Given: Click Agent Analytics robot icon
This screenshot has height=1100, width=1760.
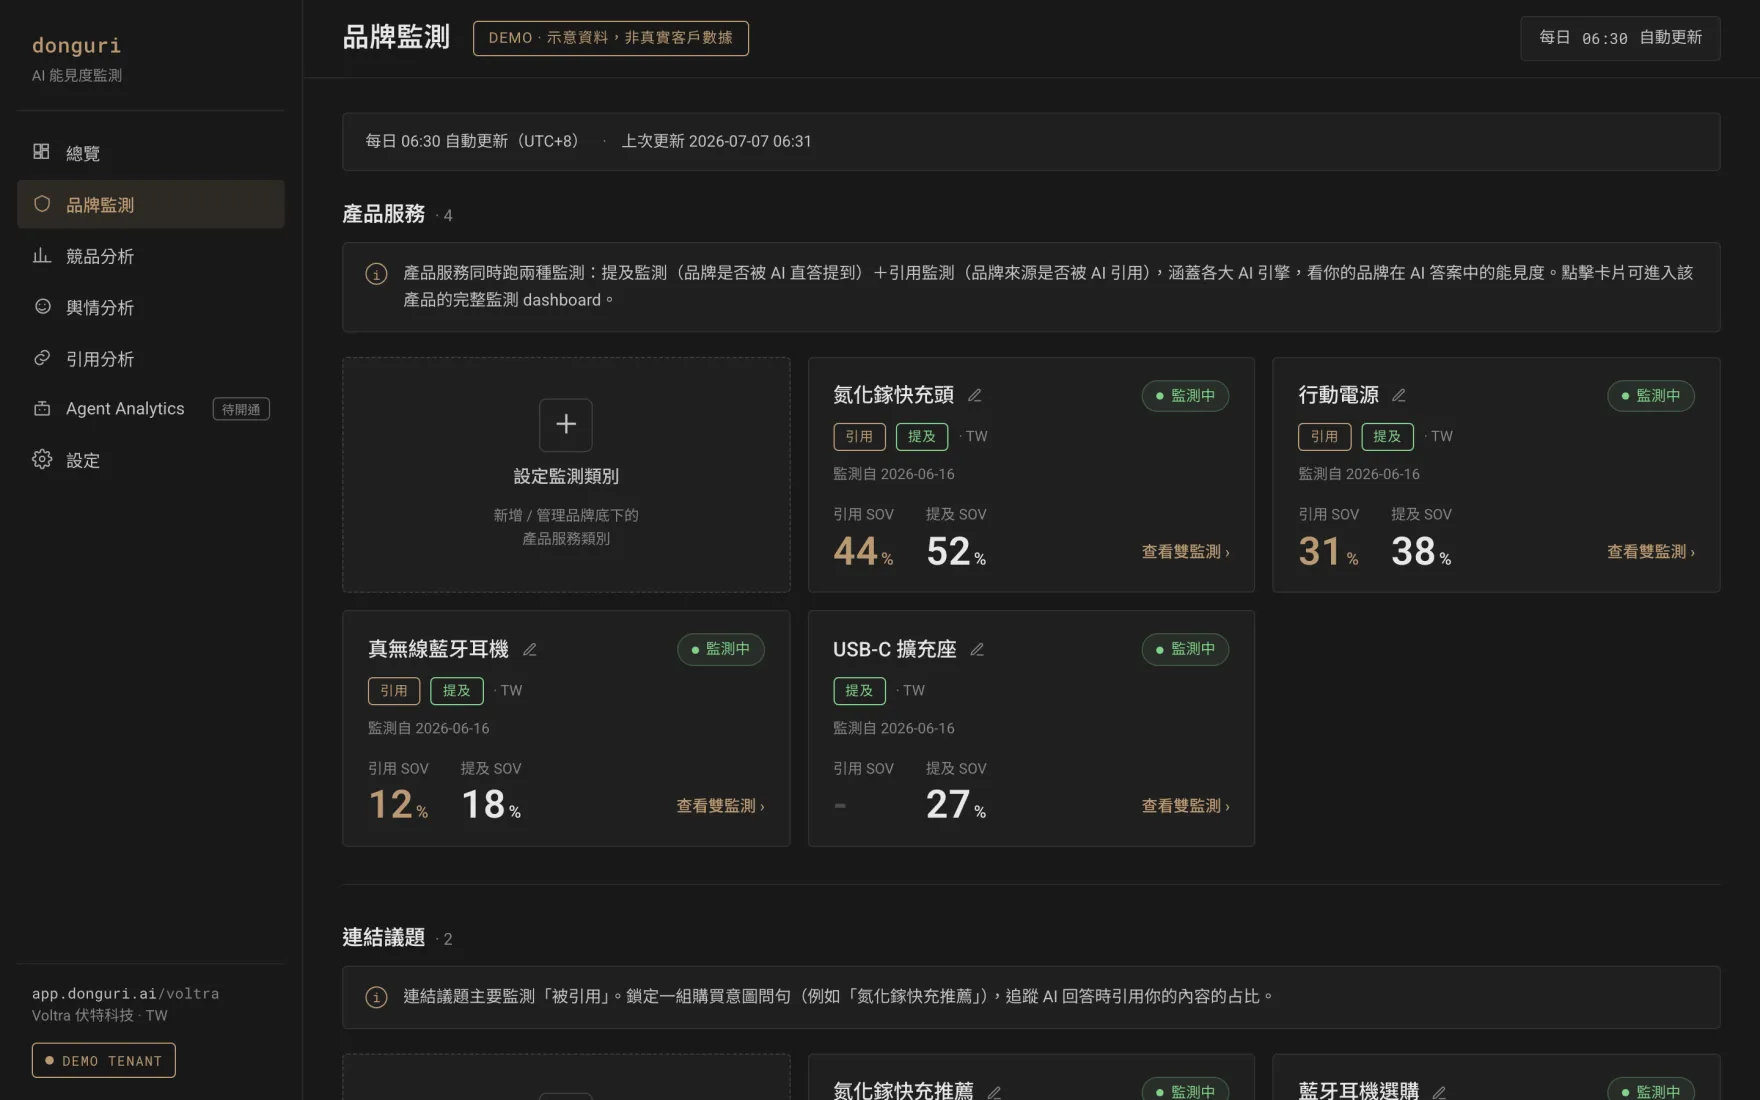Looking at the screenshot, I should coord(42,408).
